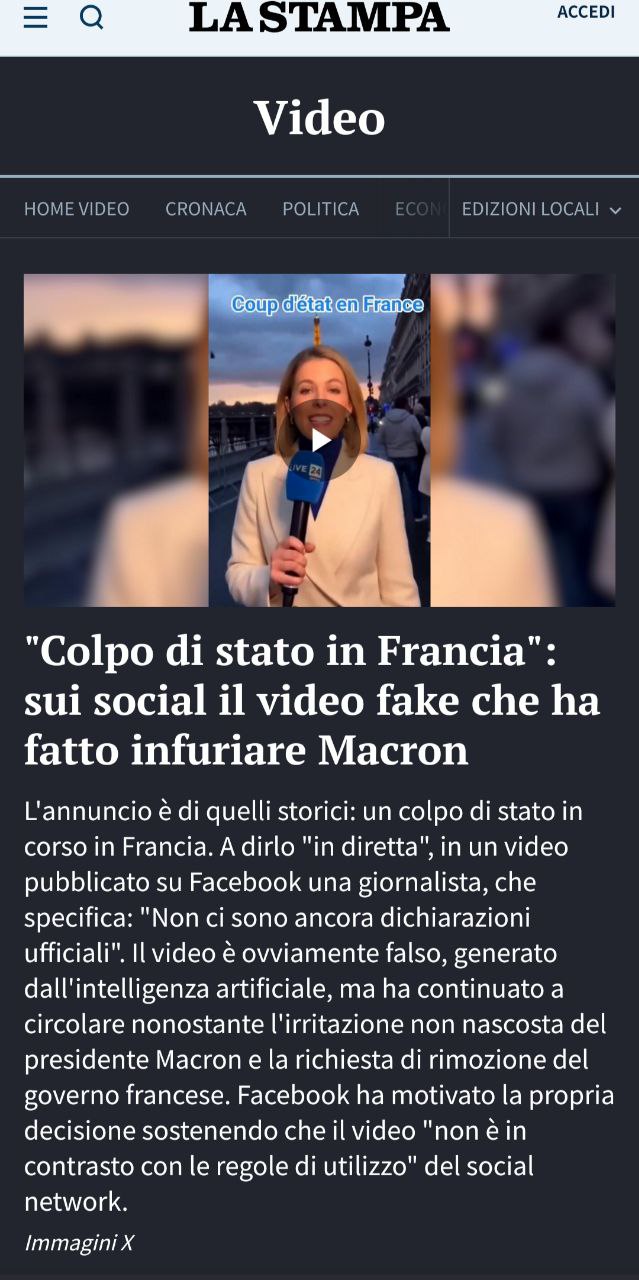Screen dimensions: 639x1280
Task: Click the chevron beside Edizioni Locali
Action: click(615, 210)
